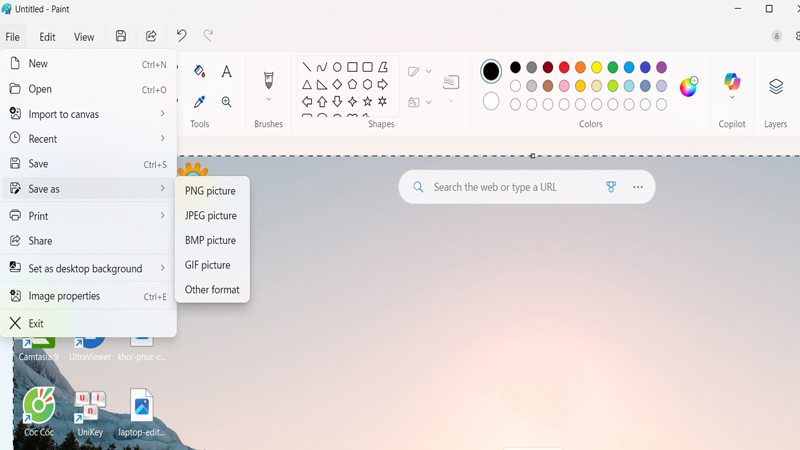Image resolution: width=800 pixels, height=450 pixels.
Task: Select the Magnifier zoom tool
Action: click(x=227, y=102)
